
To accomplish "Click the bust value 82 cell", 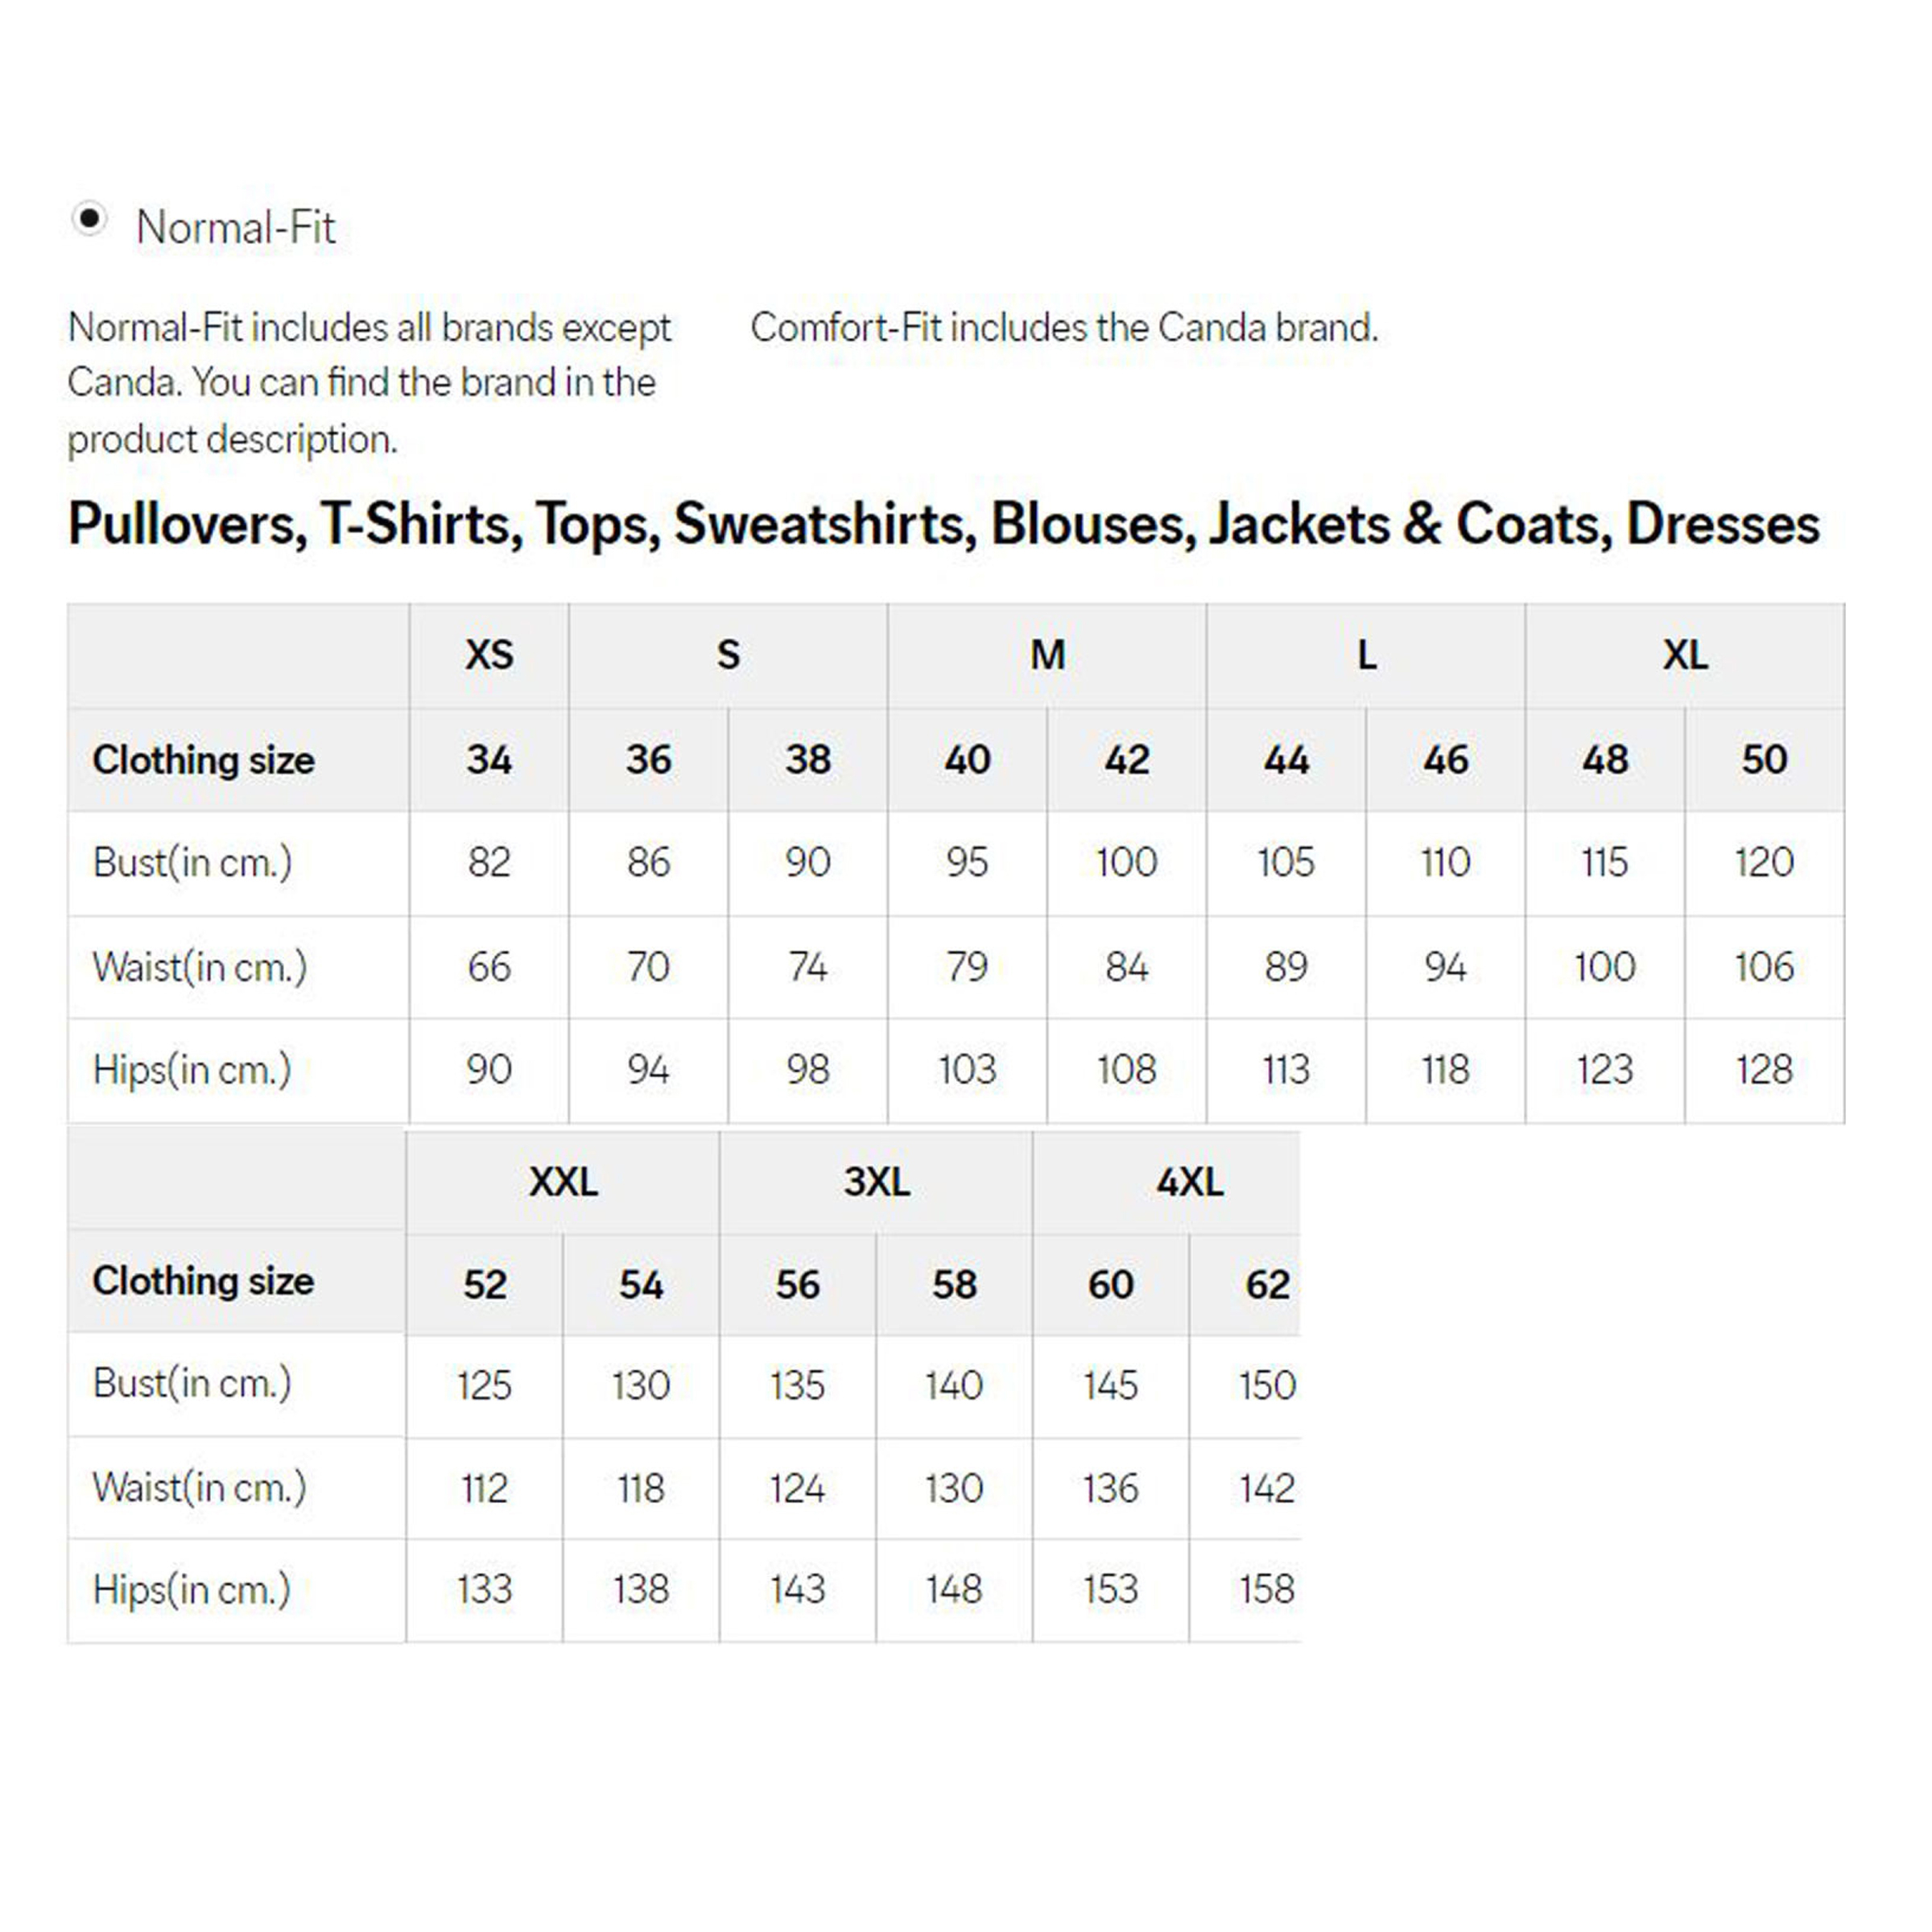I will tap(489, 862).
